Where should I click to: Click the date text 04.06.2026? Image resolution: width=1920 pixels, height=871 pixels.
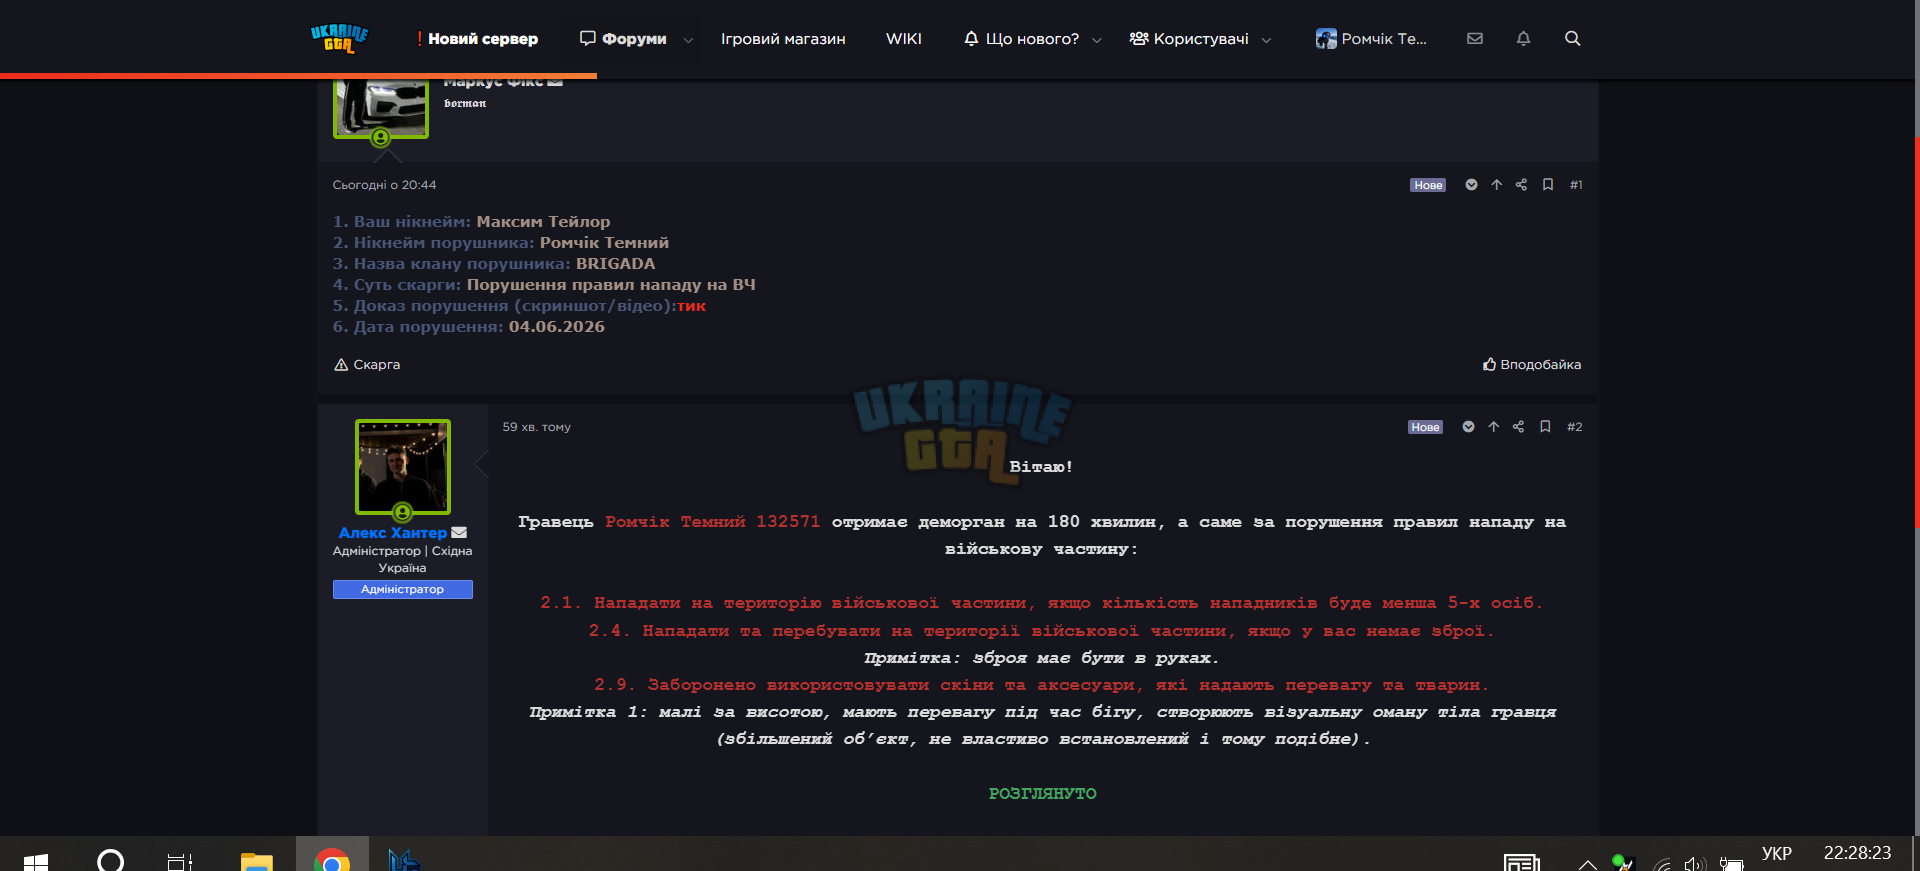[556, 327]
